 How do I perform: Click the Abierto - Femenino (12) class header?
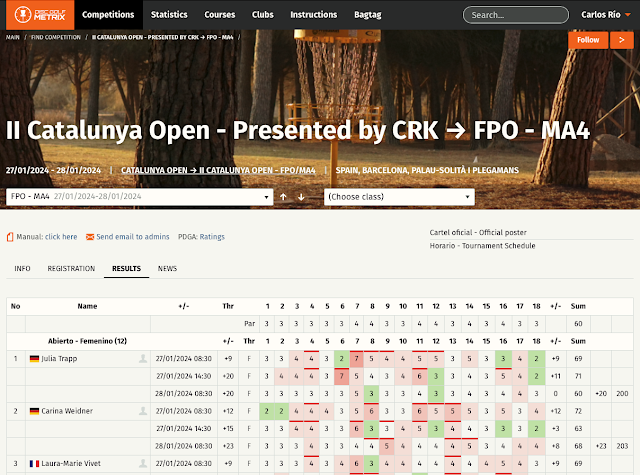(x=87, y=341)
